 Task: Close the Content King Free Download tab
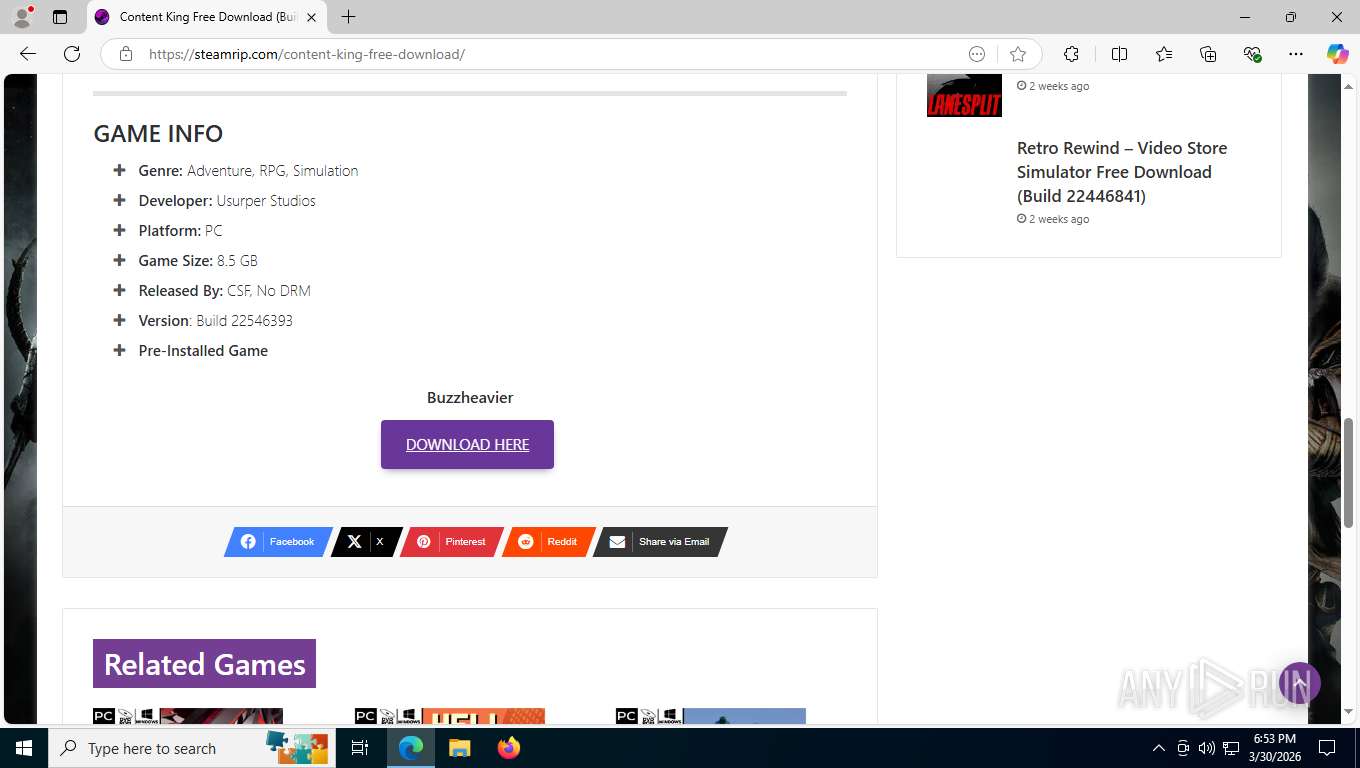[311, 17]
